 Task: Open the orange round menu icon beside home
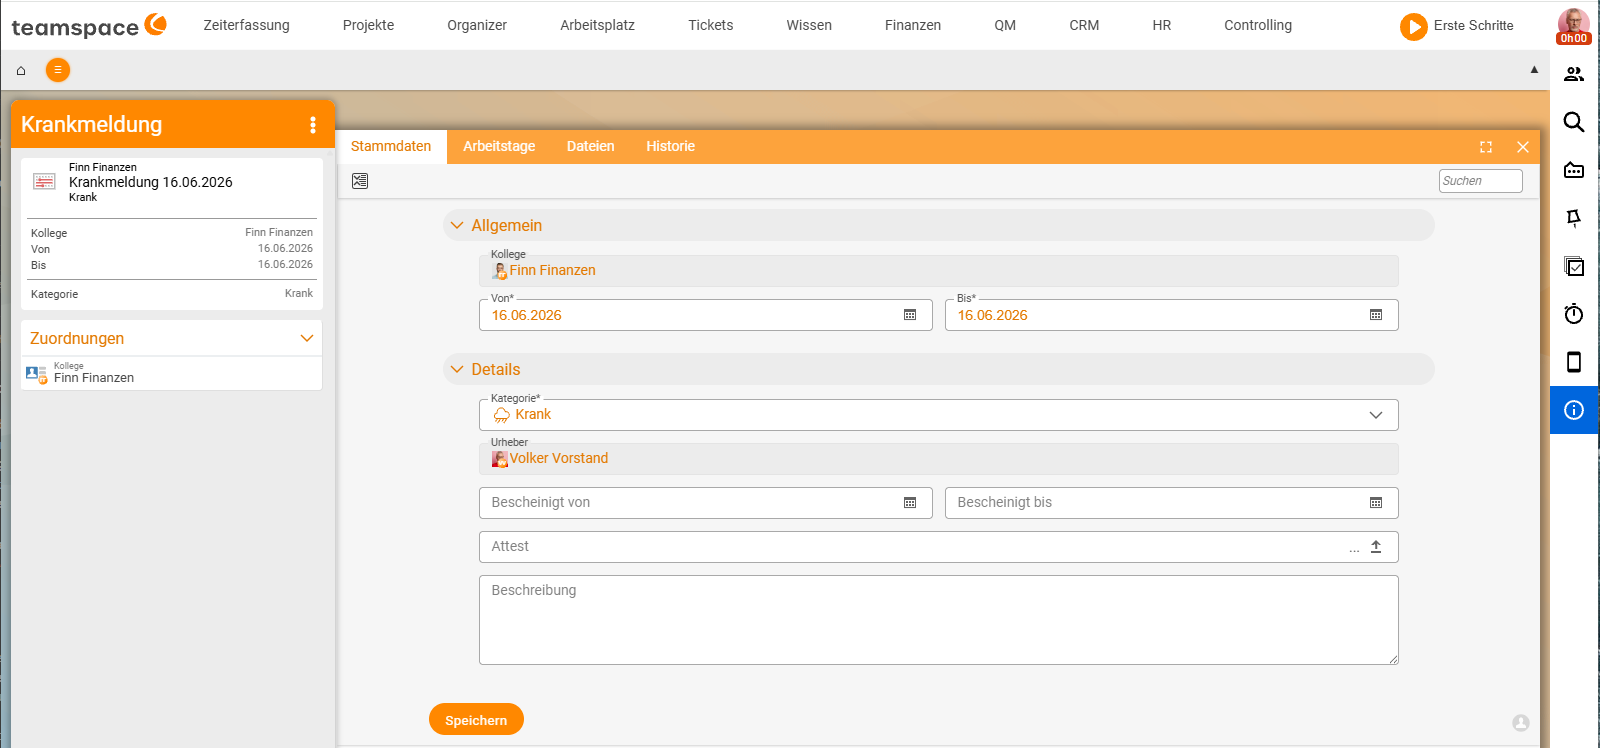pos(58,70)
